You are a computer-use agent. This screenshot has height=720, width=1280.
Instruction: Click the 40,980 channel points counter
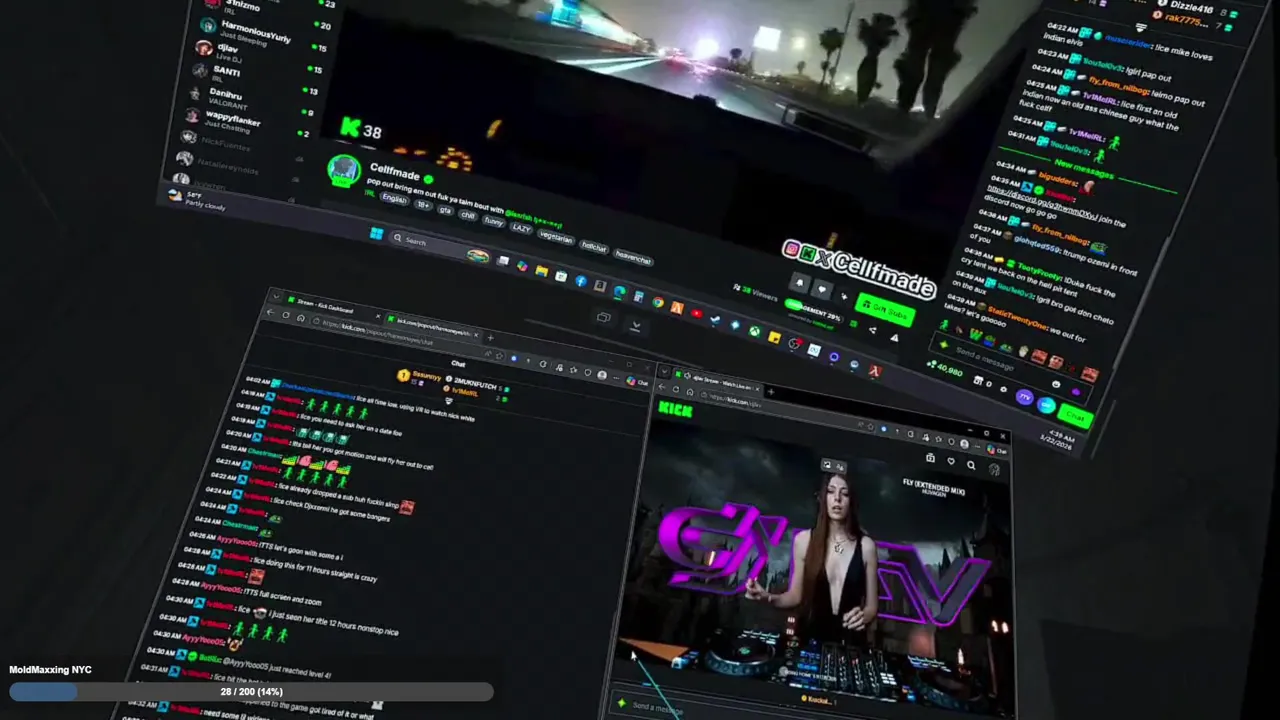(945, 370)
